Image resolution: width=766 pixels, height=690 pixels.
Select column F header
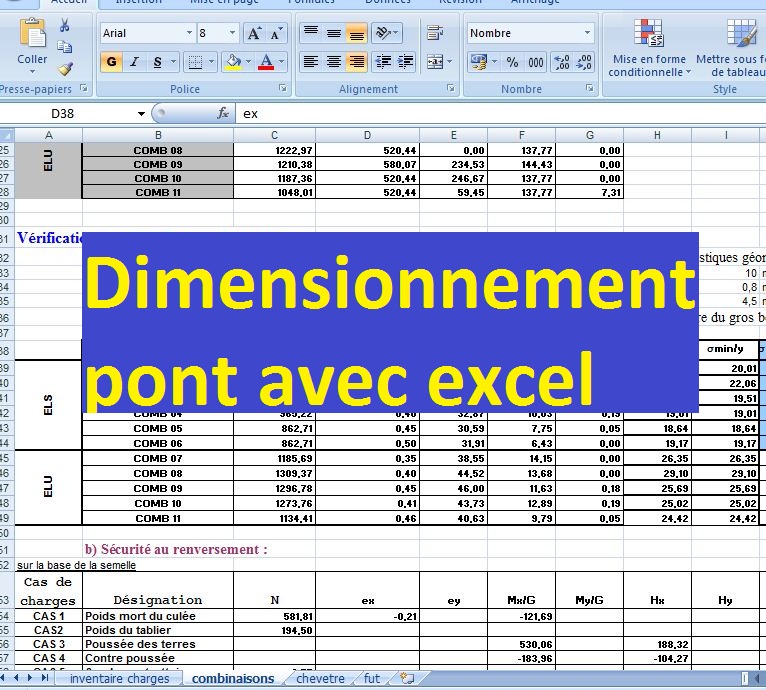pyautogui.click(x=521, y=135)
